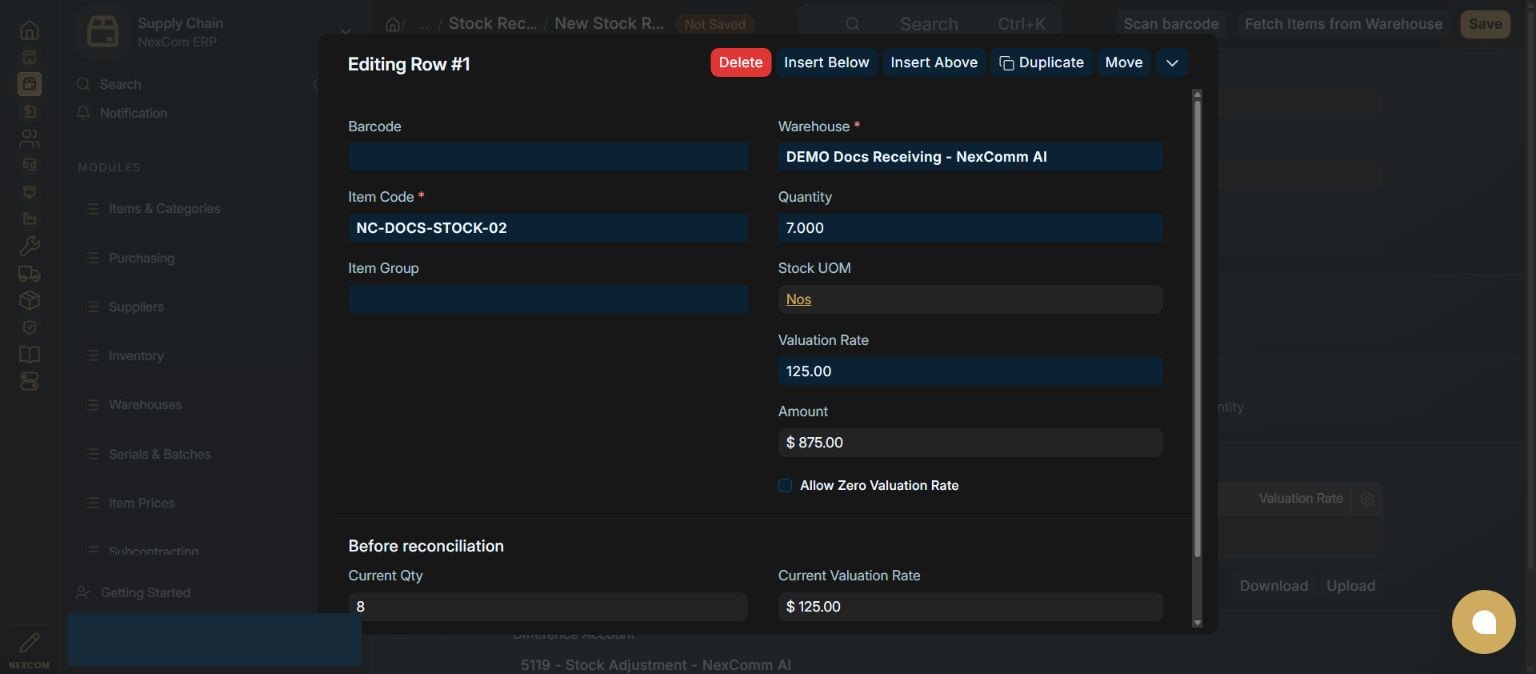Open Purchasing module
Viewport: 1536px width, 674px height.
(x=141, y=258)
